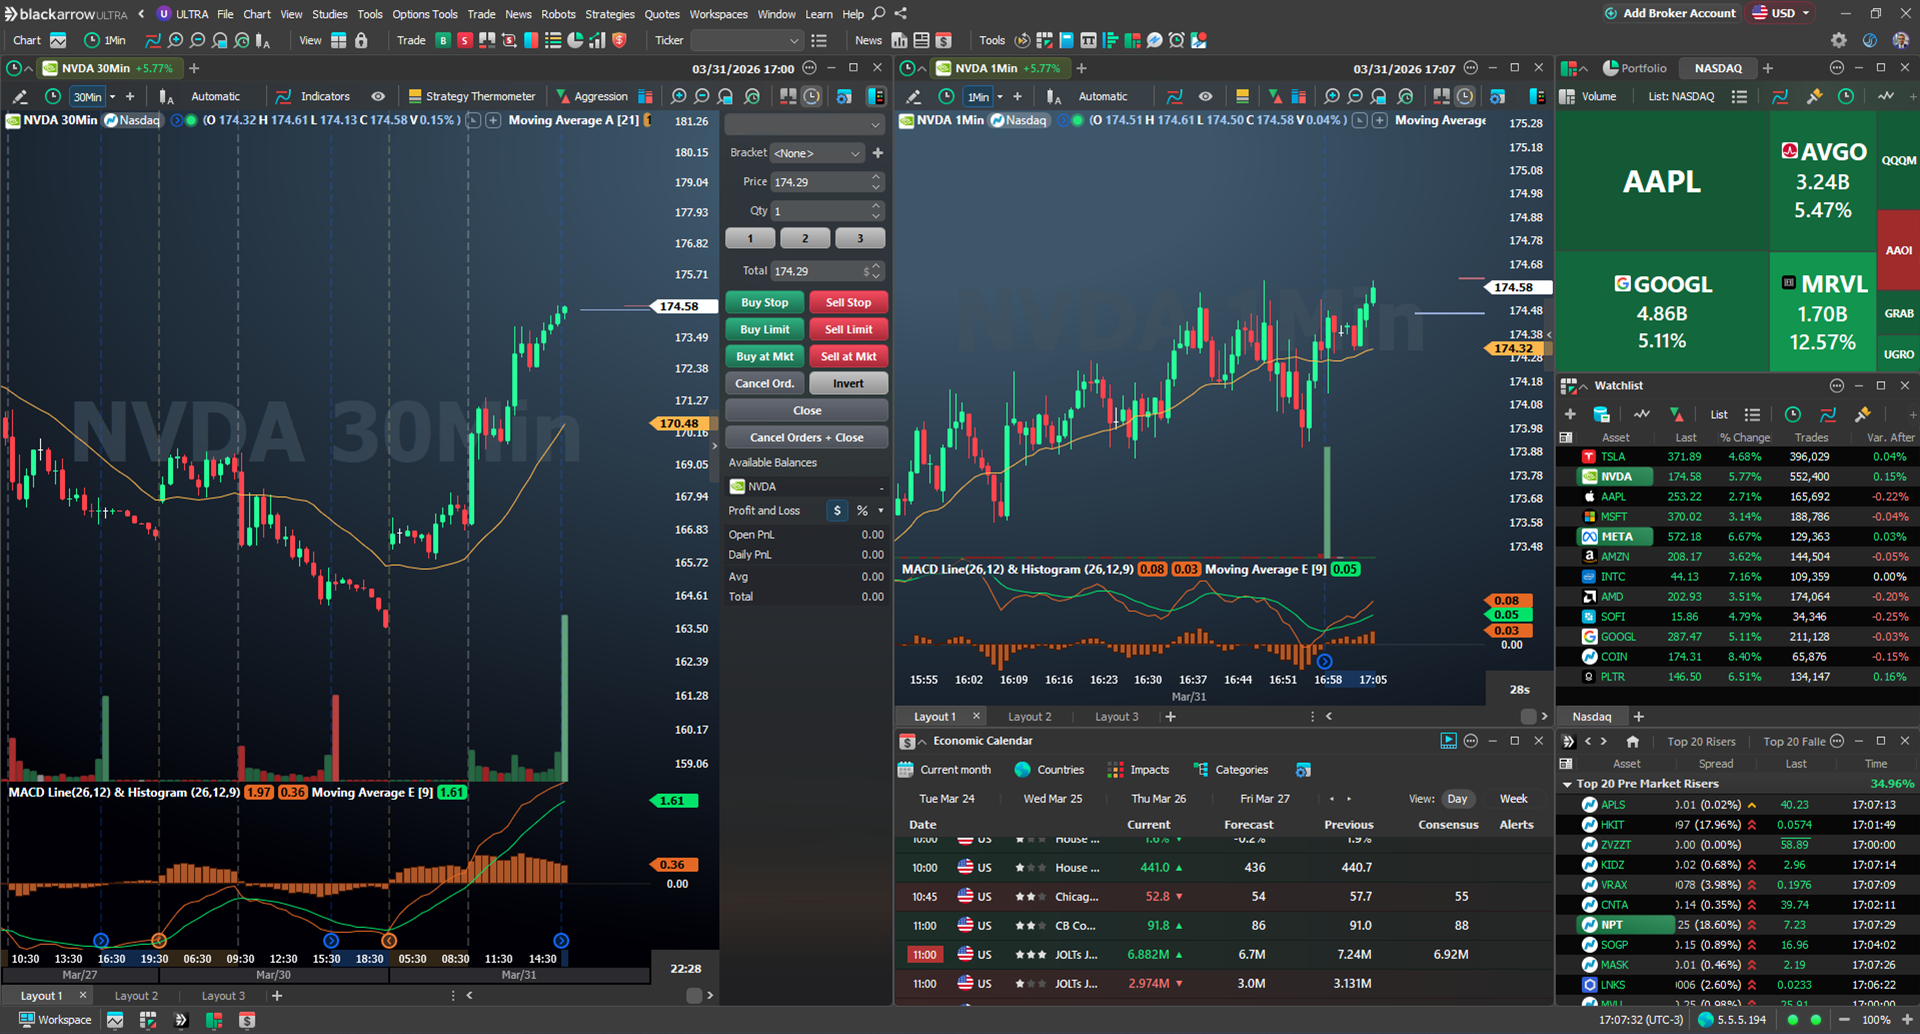Open the Bracket dropdown

[x=817, y=153]
